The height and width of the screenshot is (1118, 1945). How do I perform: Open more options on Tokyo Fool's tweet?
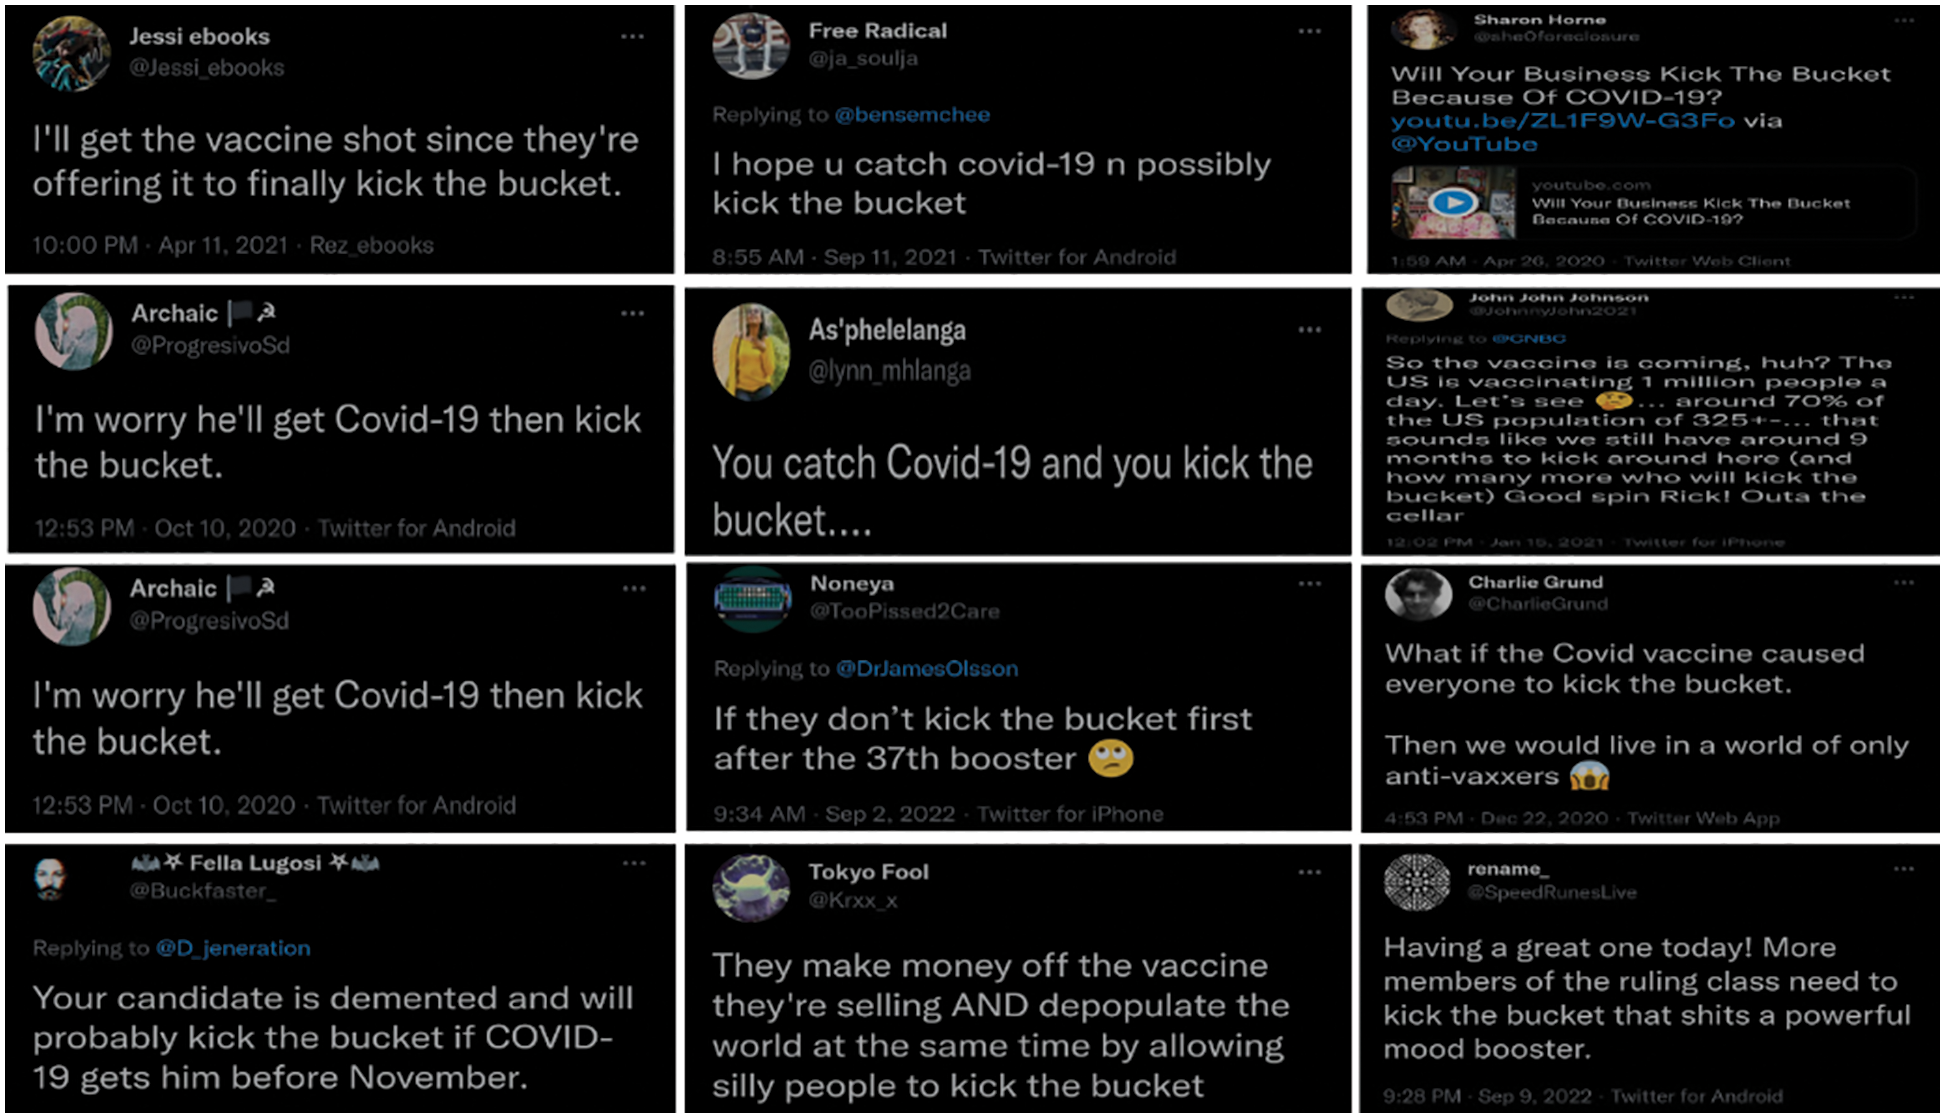pos(1309,873)
